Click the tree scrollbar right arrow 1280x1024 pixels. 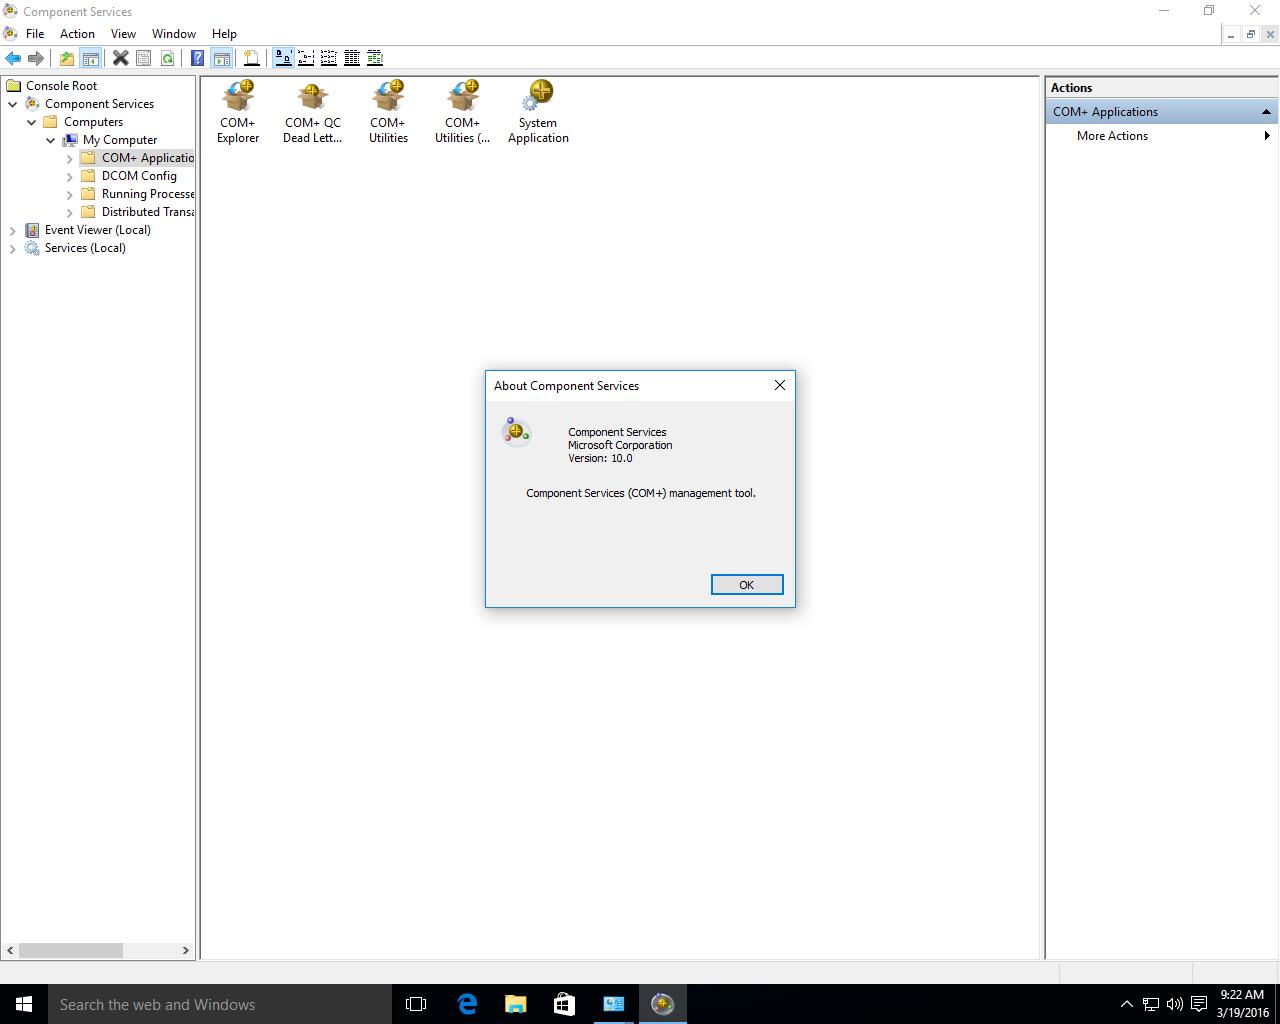[x=185, y=950]
